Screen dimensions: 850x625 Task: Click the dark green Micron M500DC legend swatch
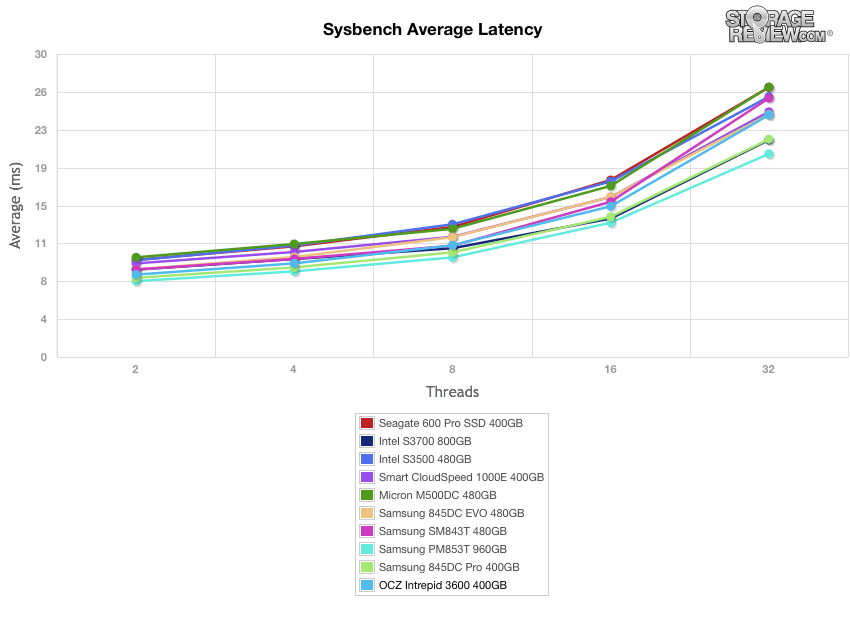367,495
